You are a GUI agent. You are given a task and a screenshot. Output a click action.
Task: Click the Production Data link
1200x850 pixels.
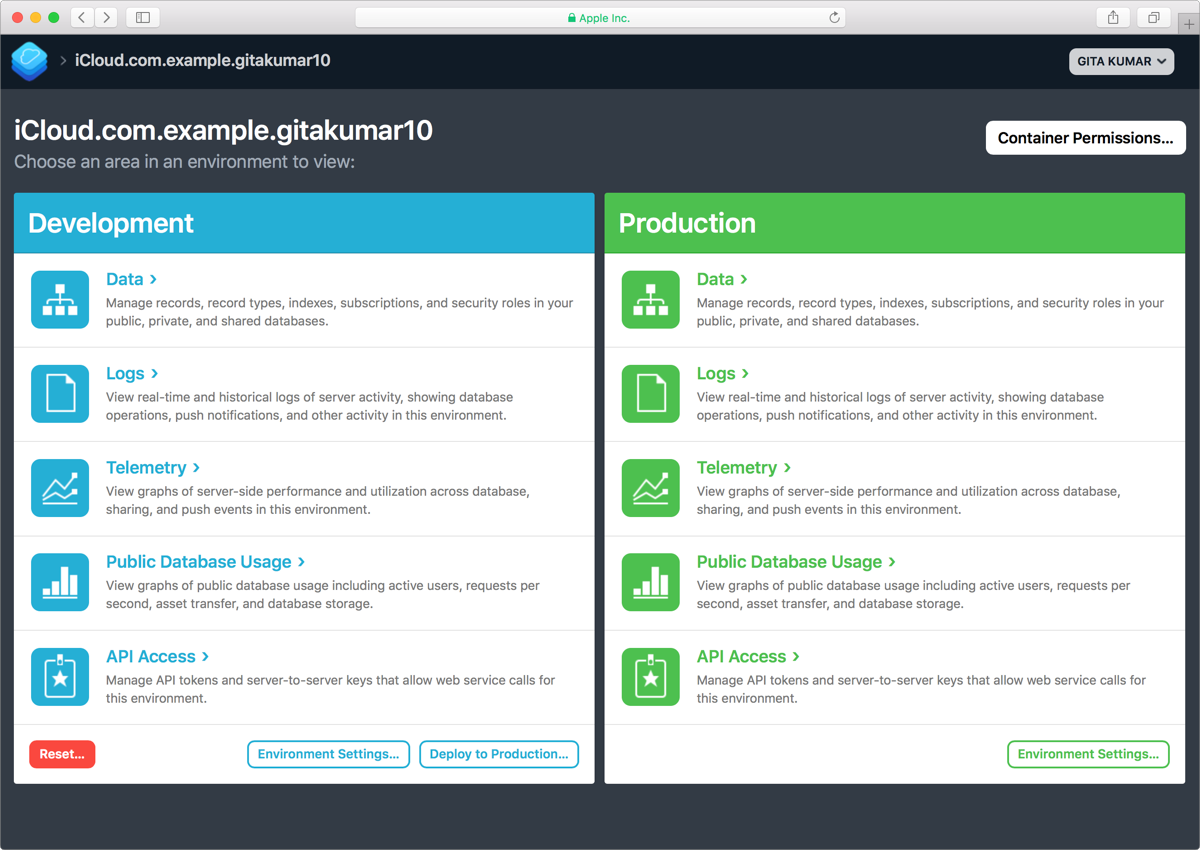[x=723, y=279]
